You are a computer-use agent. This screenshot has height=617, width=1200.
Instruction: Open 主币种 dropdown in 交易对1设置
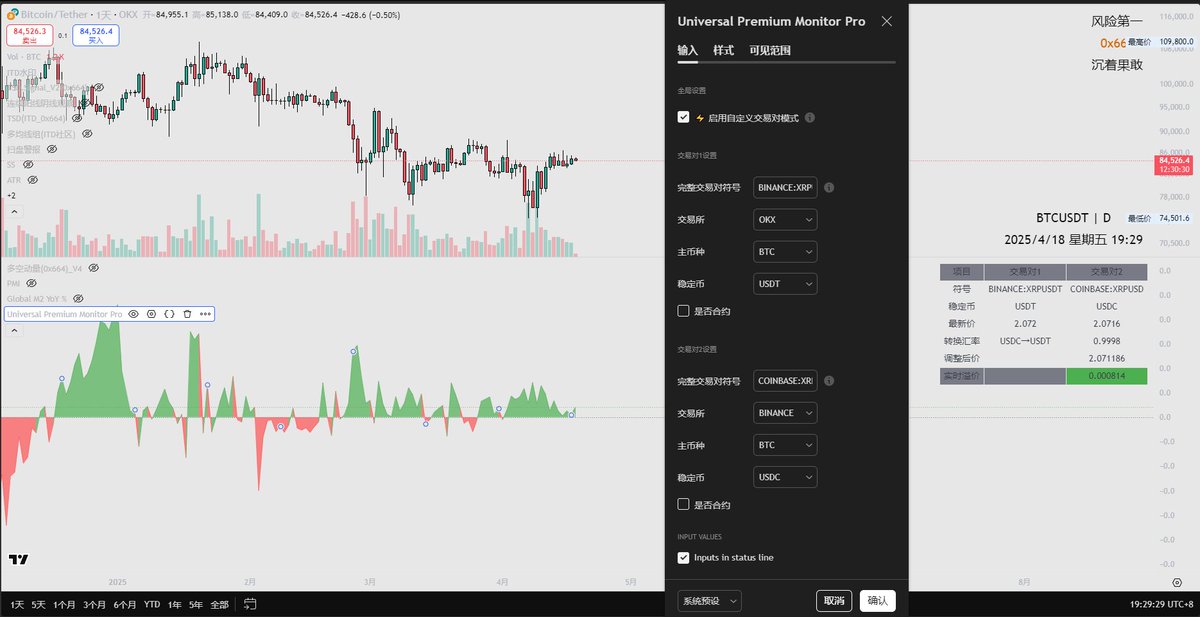[x=785, y=251]
